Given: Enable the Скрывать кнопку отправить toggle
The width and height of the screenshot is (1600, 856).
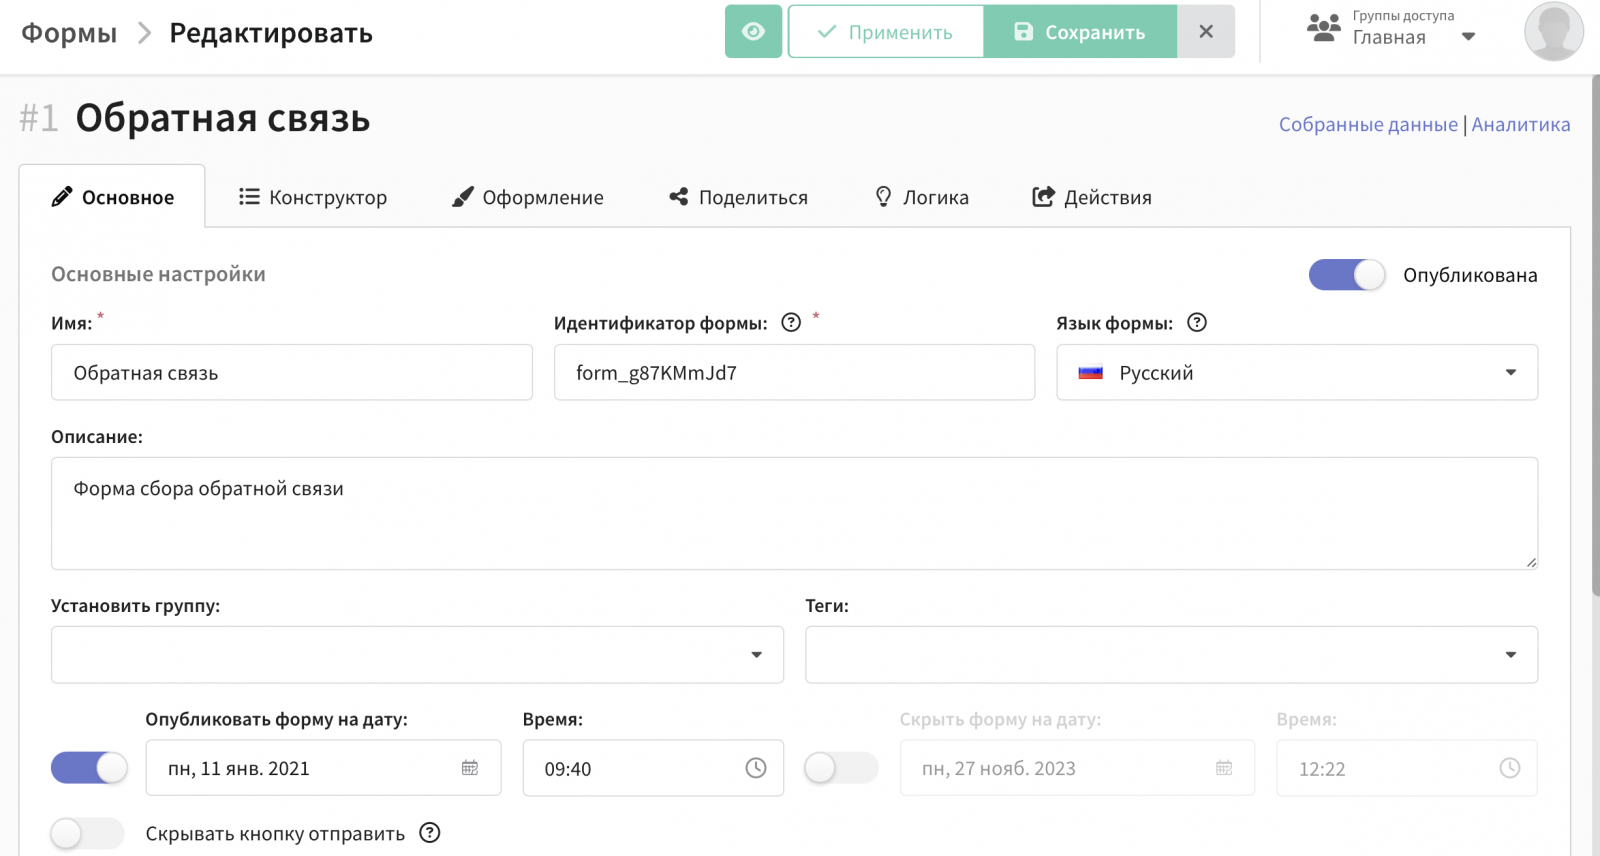Looking at the screenshot, I should coord(88,833).
